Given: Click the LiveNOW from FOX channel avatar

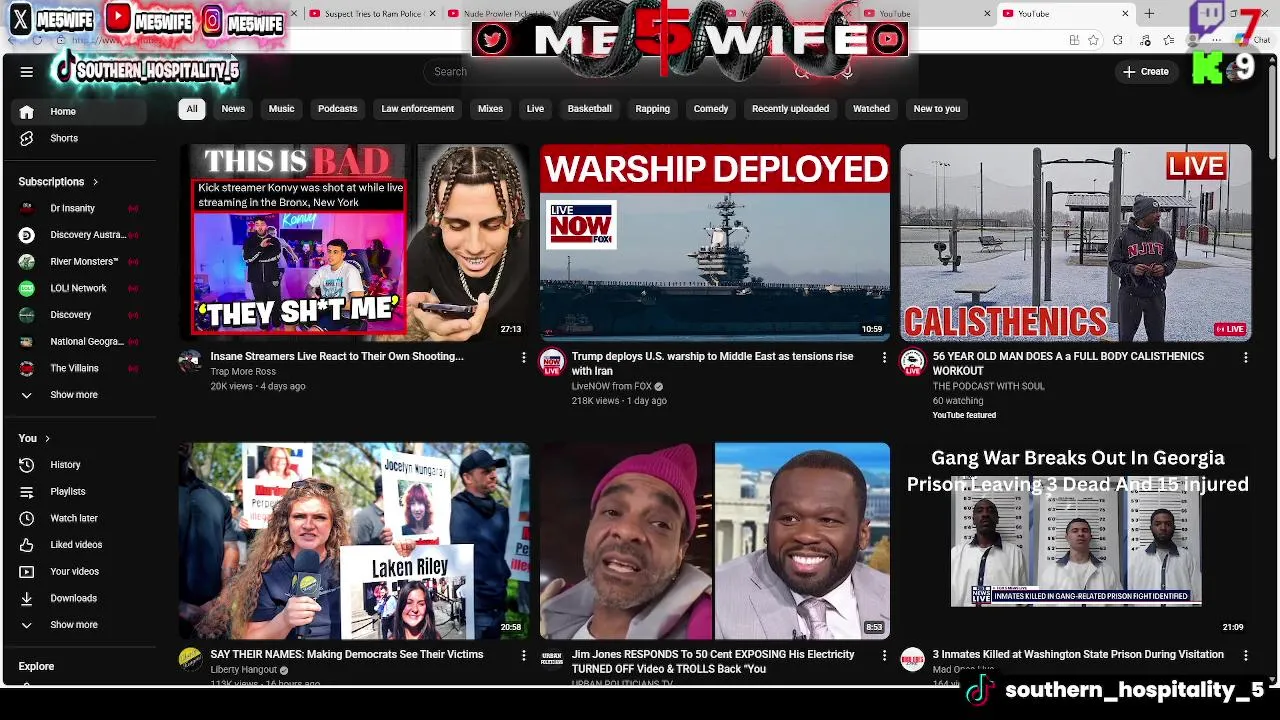Looking at the screenshot, I should 551,361.
